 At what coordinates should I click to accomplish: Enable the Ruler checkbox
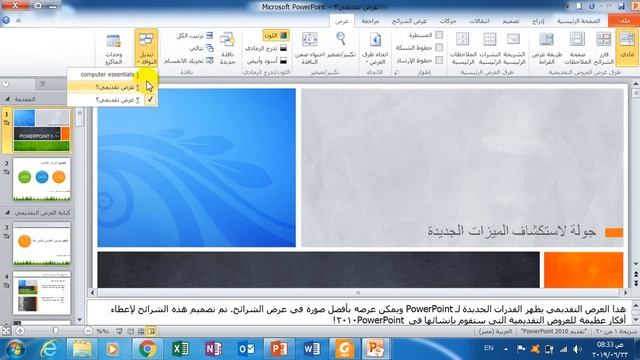click(439, 35)
